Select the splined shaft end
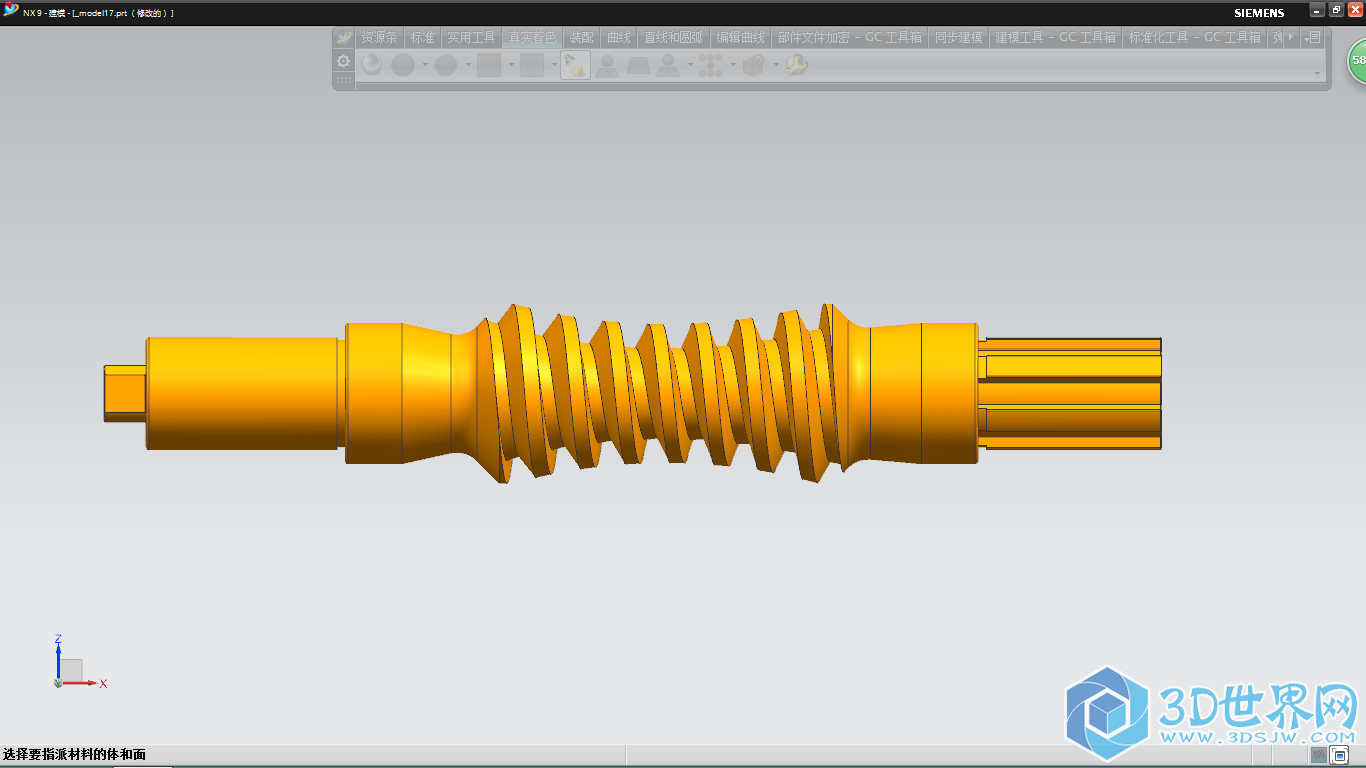1366x768 pixels. pos(1069,393)
